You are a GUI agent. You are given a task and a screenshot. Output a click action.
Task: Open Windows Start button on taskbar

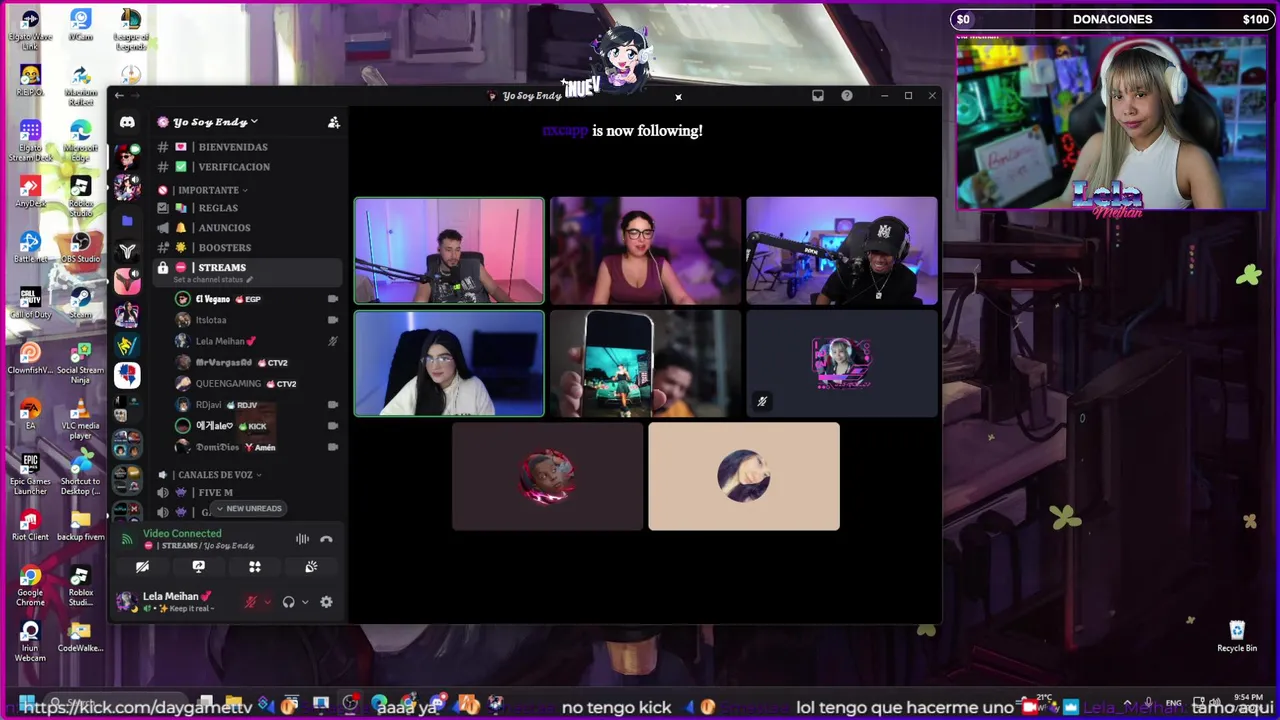27,704
